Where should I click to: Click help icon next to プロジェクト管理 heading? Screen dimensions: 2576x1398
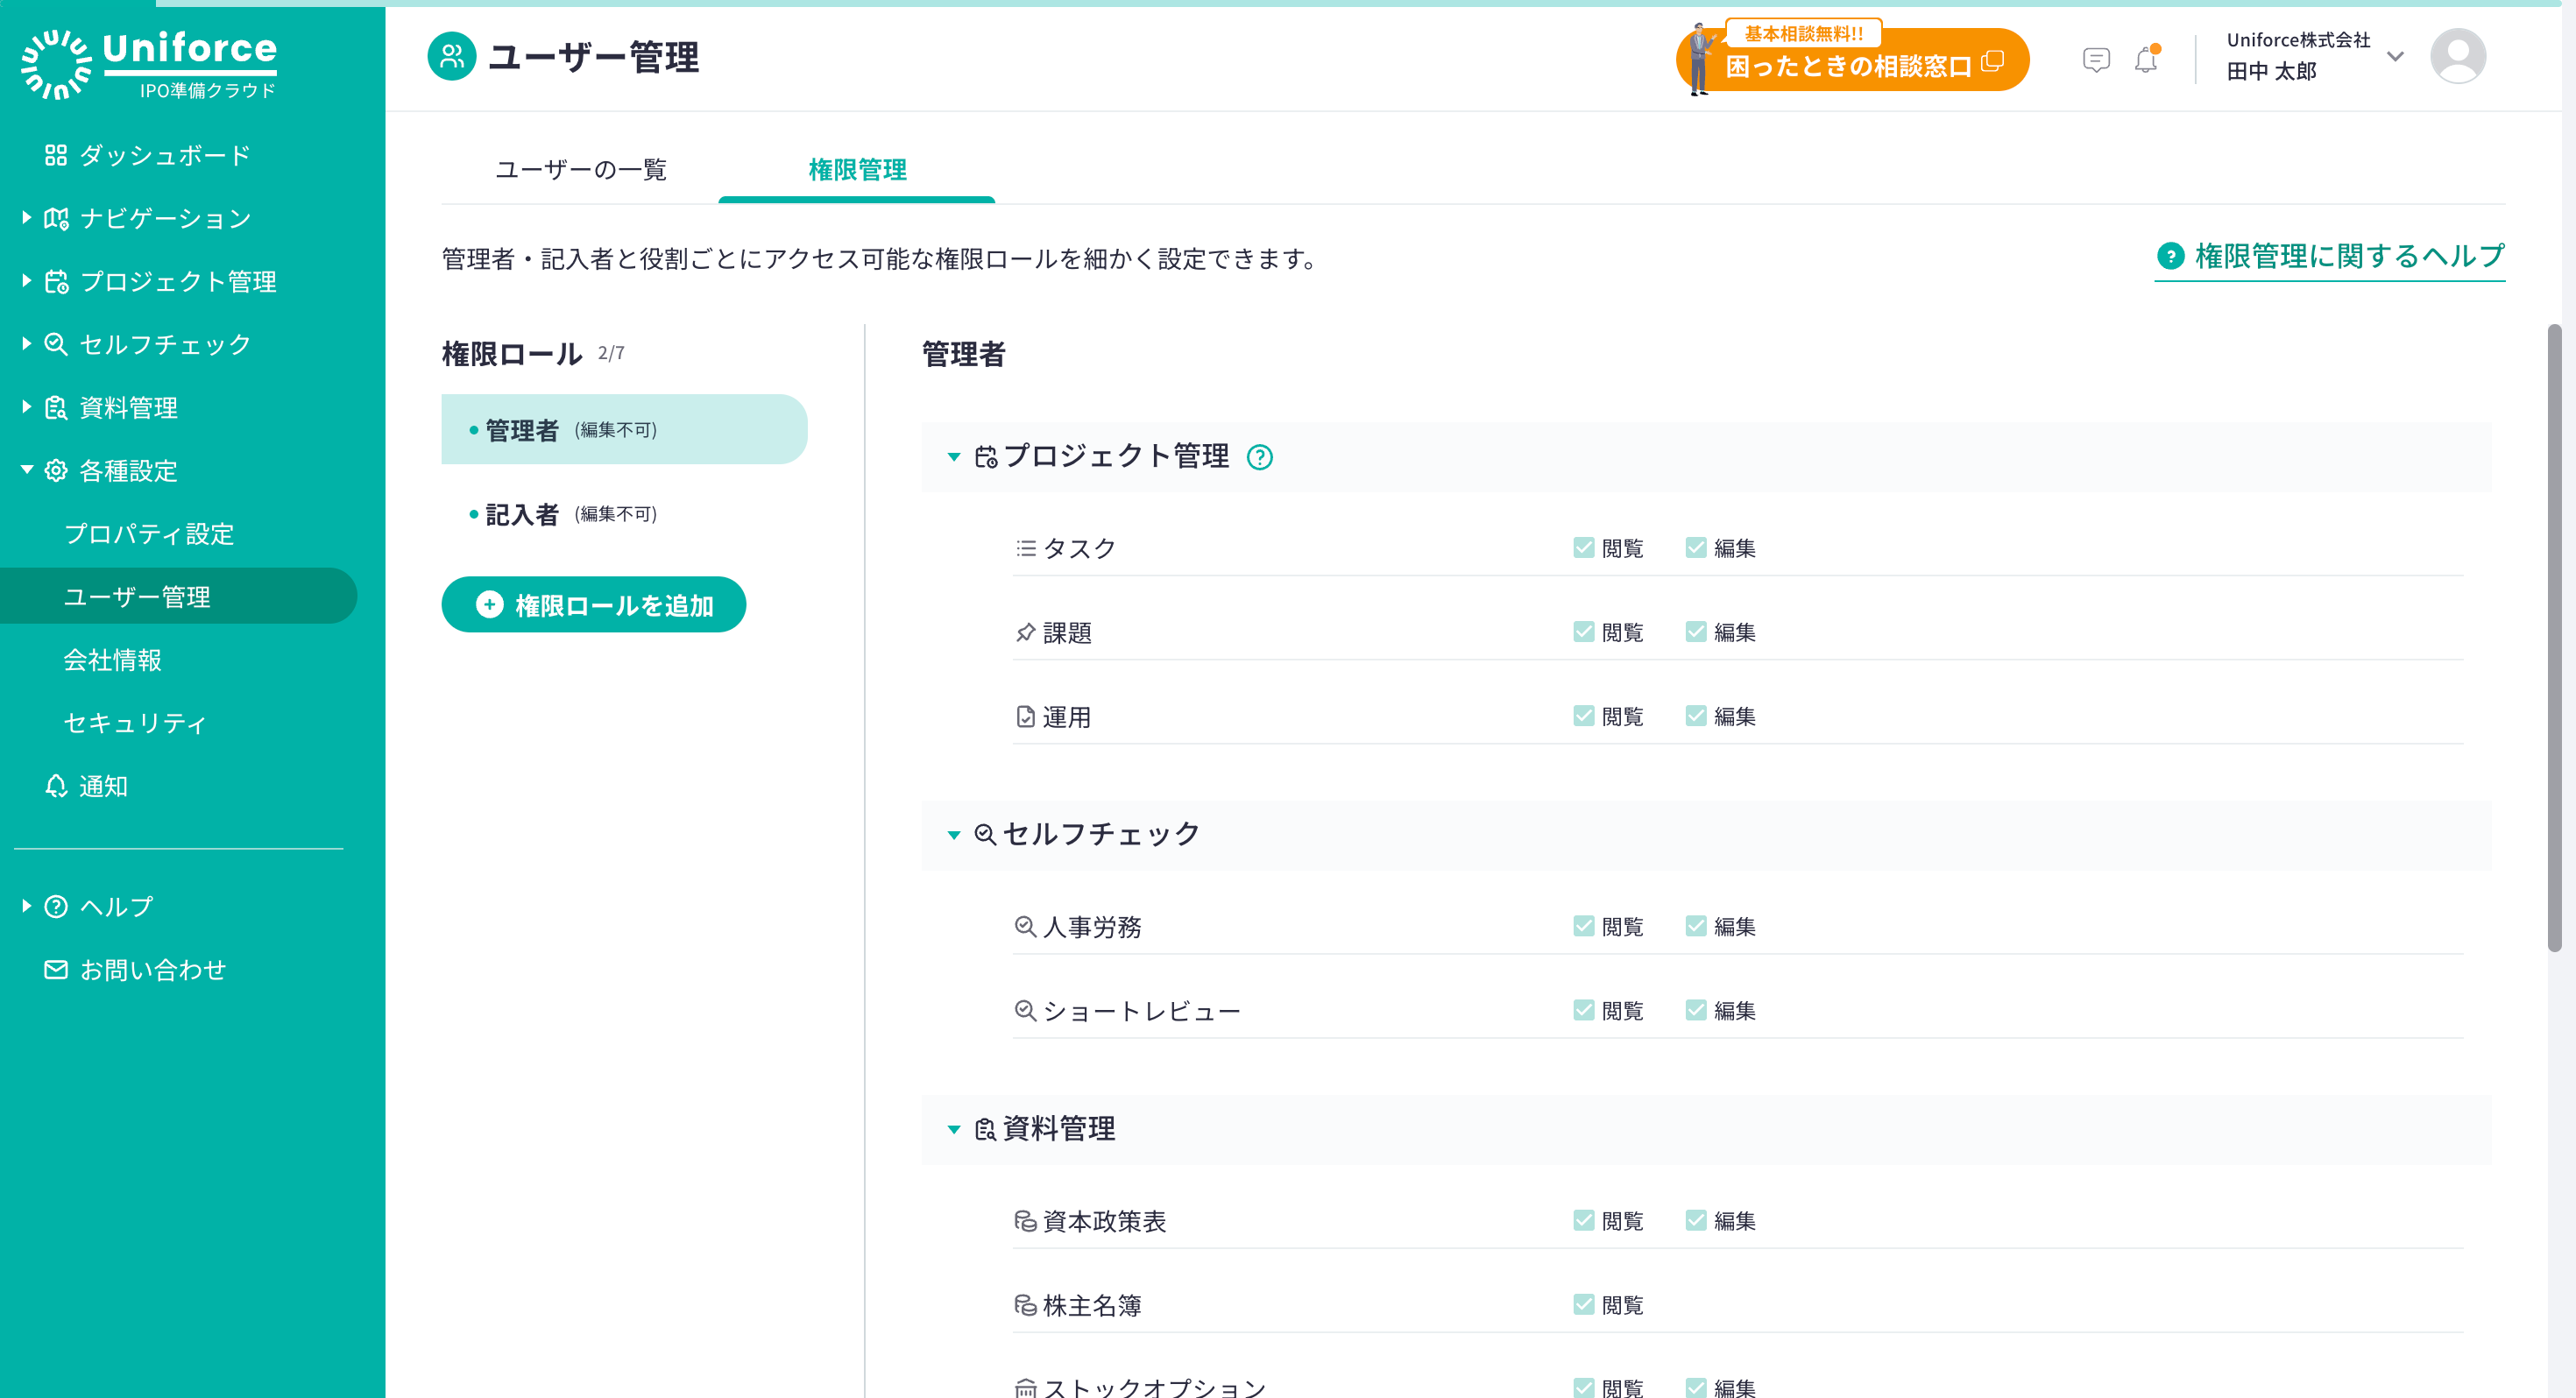pyautogui.click(x=1260, y=457)
